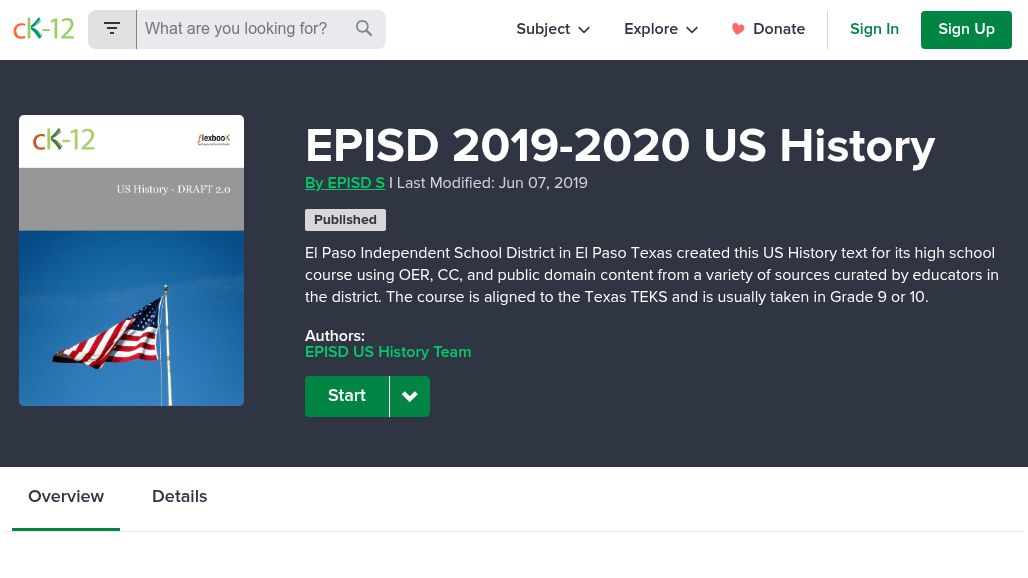The width and height of the screenshot is (1028, 578).
Task: Open the CK-12 home logo
Action: [44, 29]
